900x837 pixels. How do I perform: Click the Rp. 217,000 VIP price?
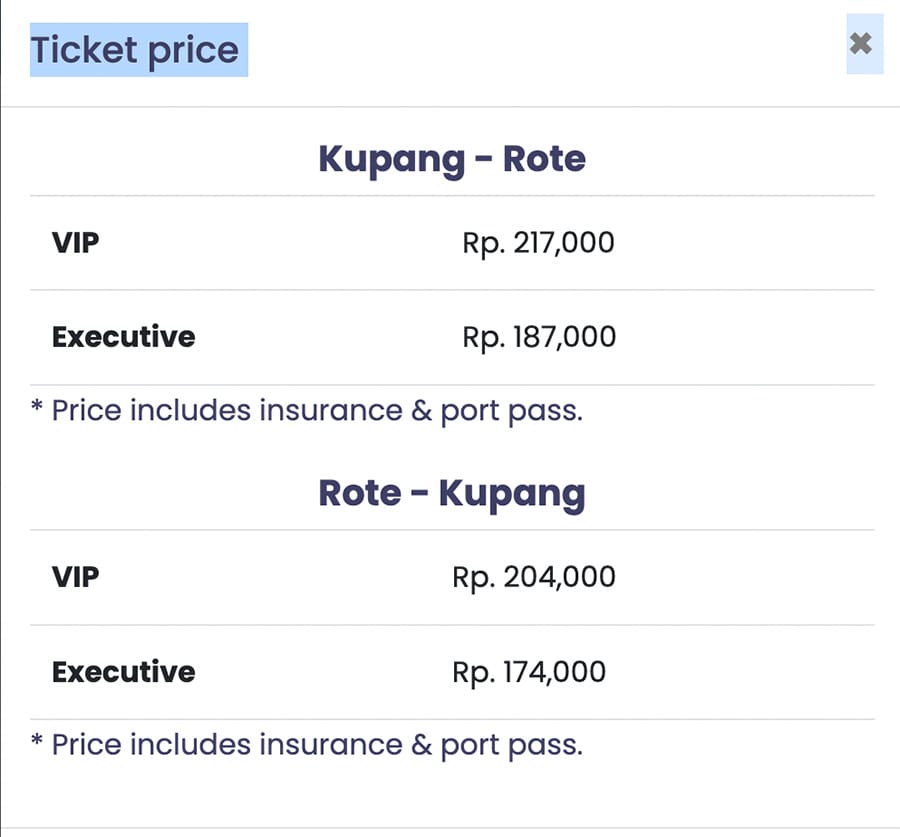click(538, 243)
